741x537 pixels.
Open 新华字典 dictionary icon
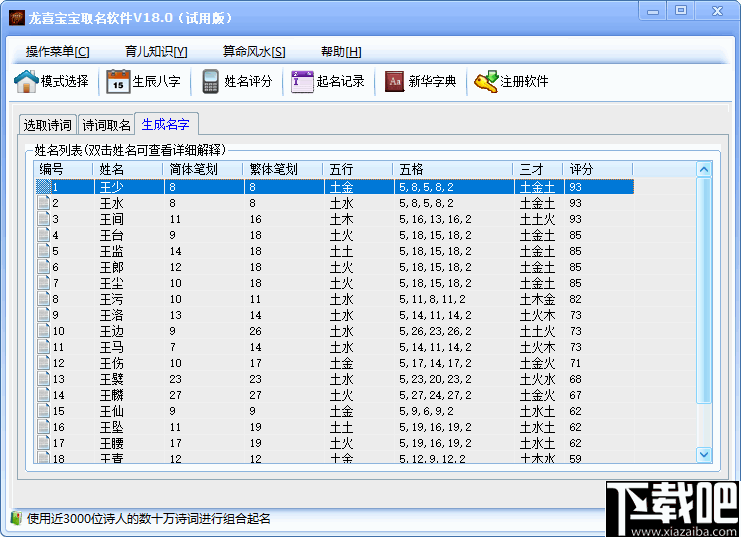394,81
